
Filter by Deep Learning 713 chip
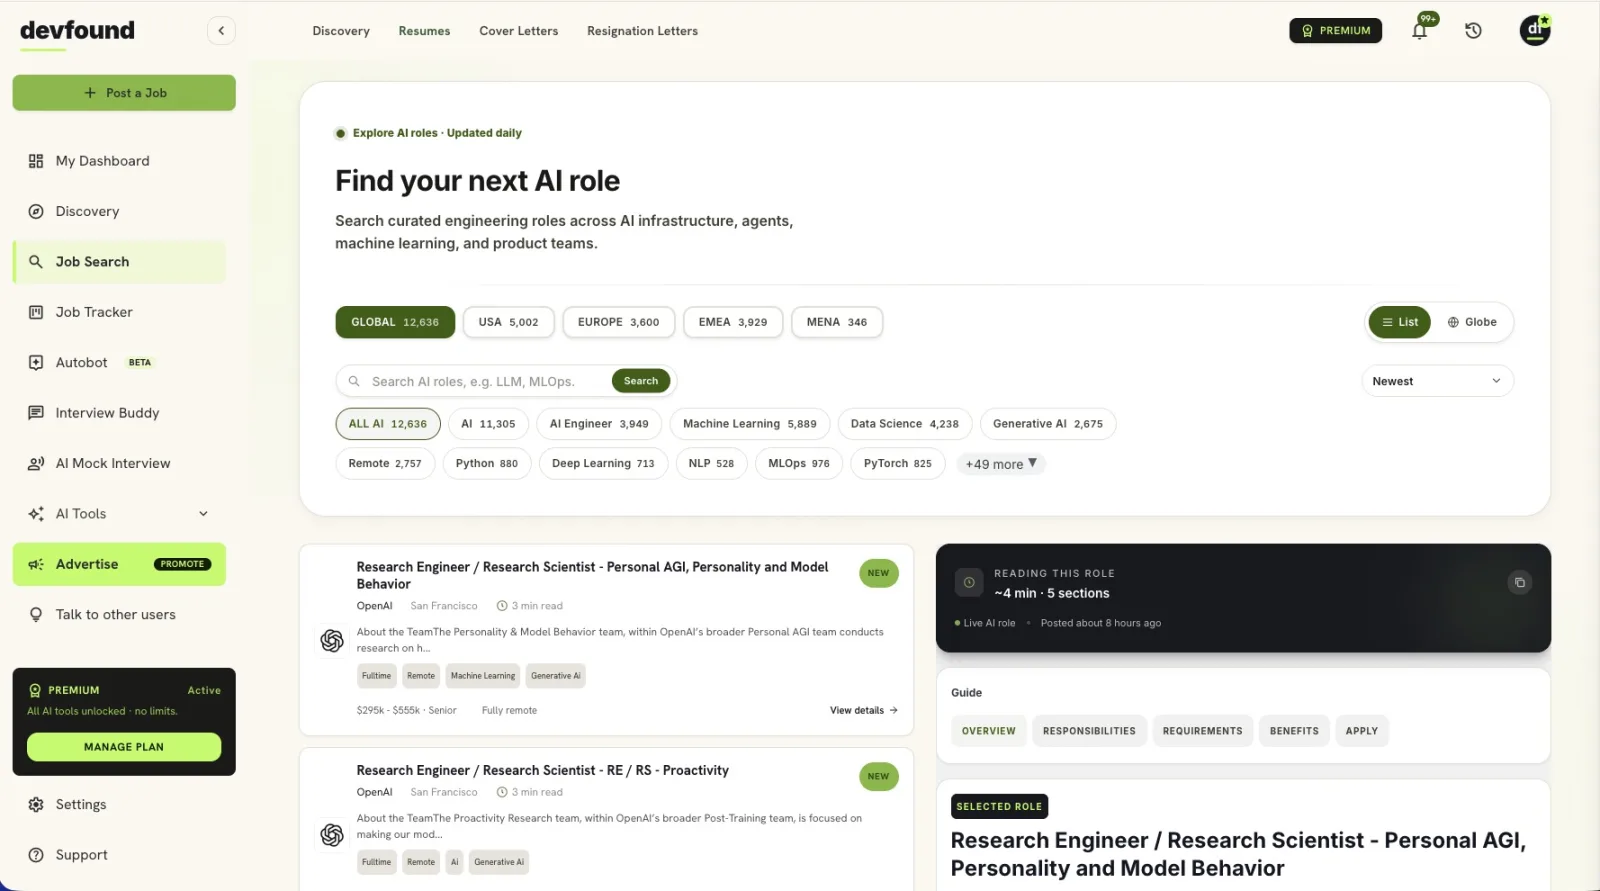[x=603, y=464]
